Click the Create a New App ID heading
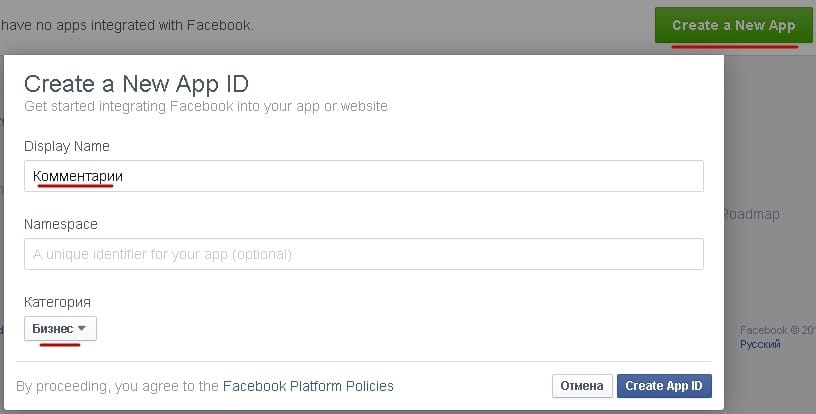 [136, 84]
